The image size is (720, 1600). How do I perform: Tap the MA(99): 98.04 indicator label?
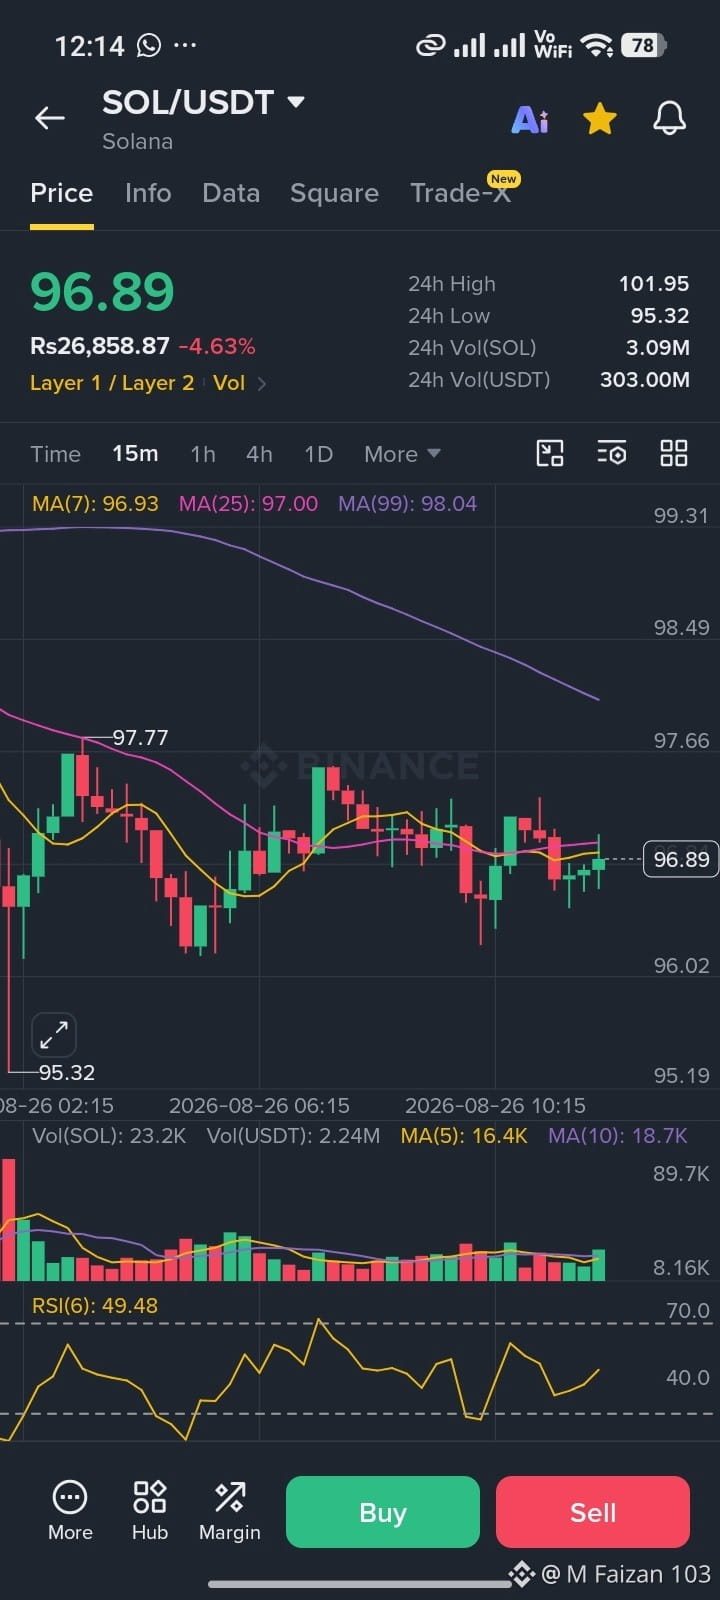click(x=407, y=503)
